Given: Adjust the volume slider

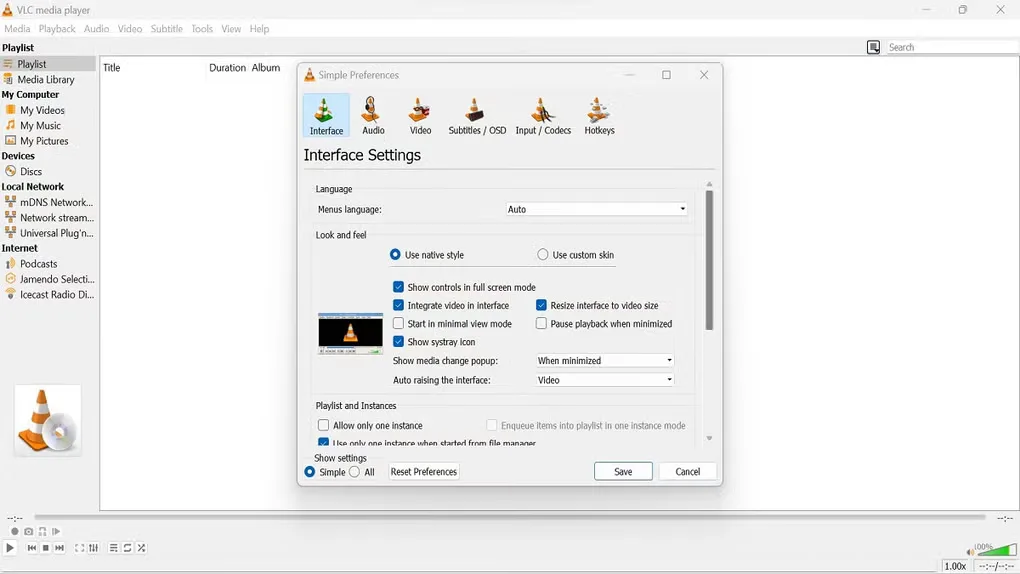Looking at the screenshot, I should (x=997, y=551).
